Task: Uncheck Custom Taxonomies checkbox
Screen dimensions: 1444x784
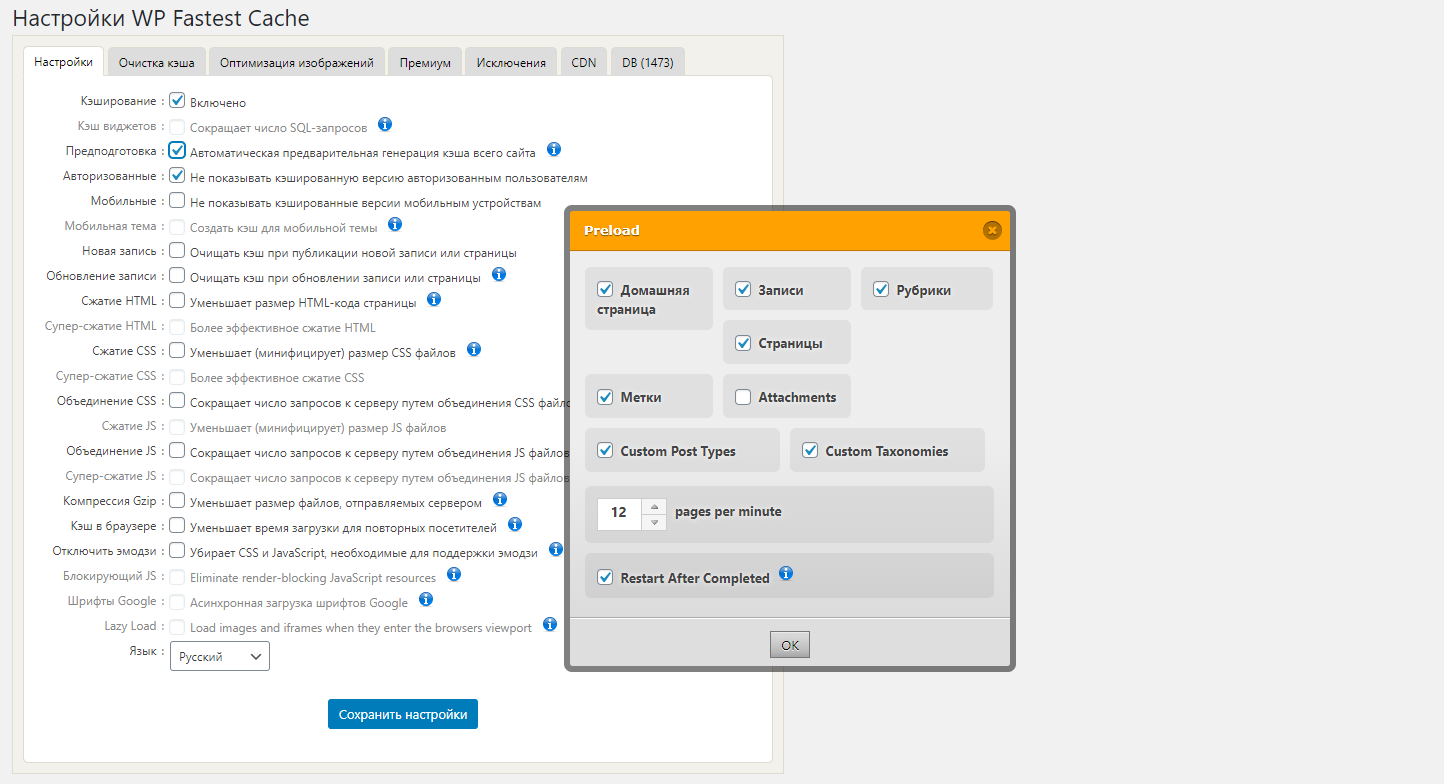Action: (810, 451)
